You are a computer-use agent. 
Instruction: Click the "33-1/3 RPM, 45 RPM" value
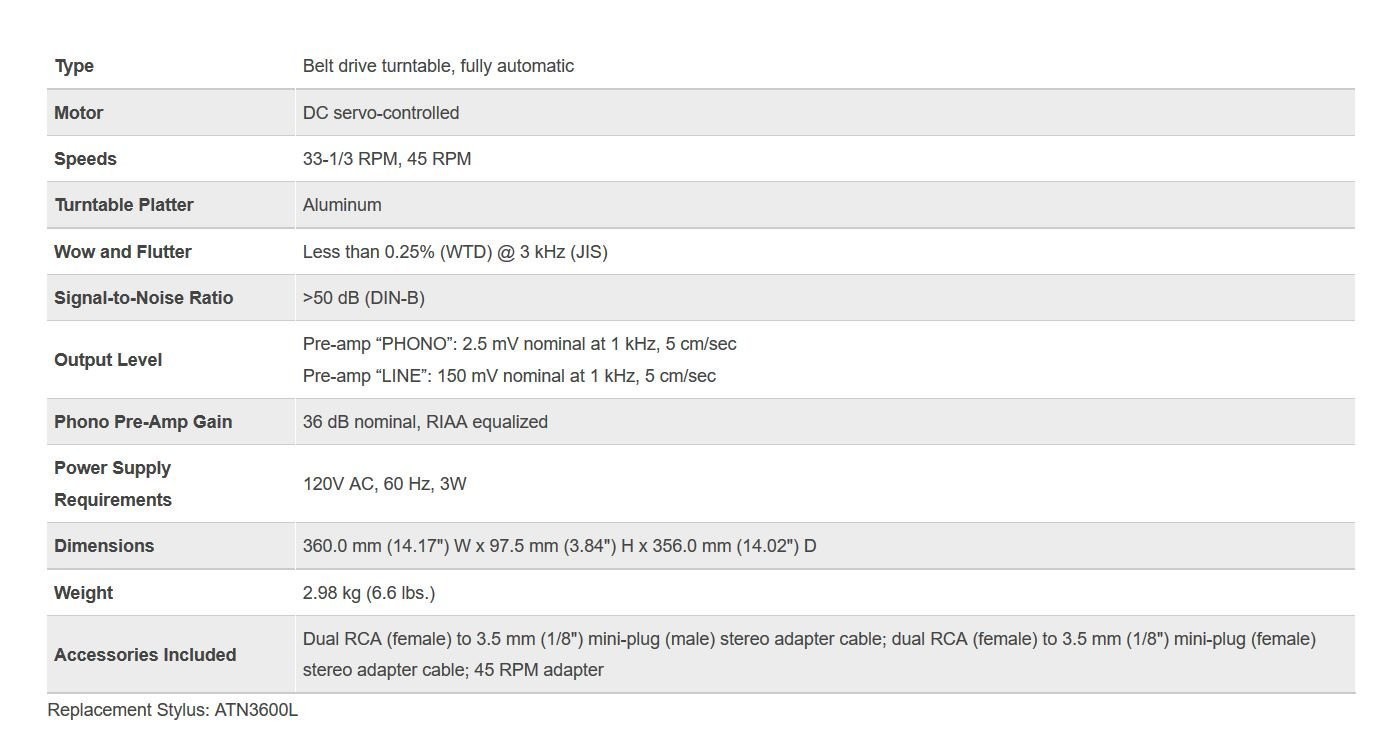pyautogui.click(x=387, y=159)
